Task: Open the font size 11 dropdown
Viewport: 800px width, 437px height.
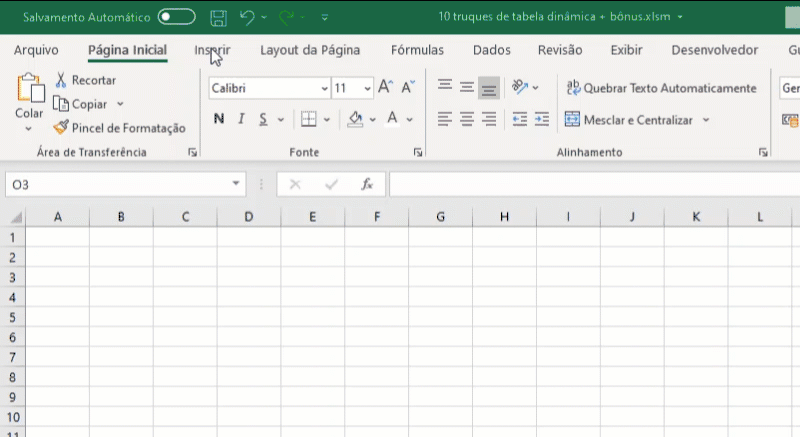Action: [367, 89]
